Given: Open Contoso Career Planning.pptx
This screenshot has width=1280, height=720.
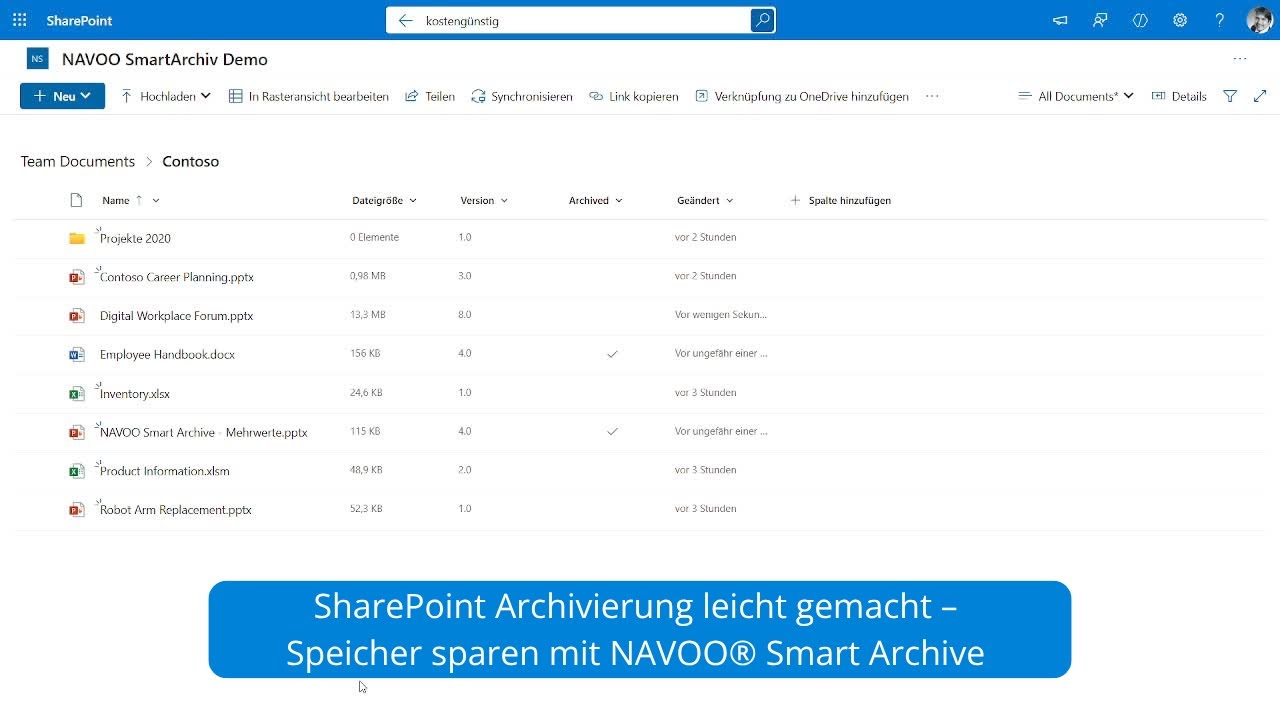Looking at the screenshot, I should click(177, 277).
